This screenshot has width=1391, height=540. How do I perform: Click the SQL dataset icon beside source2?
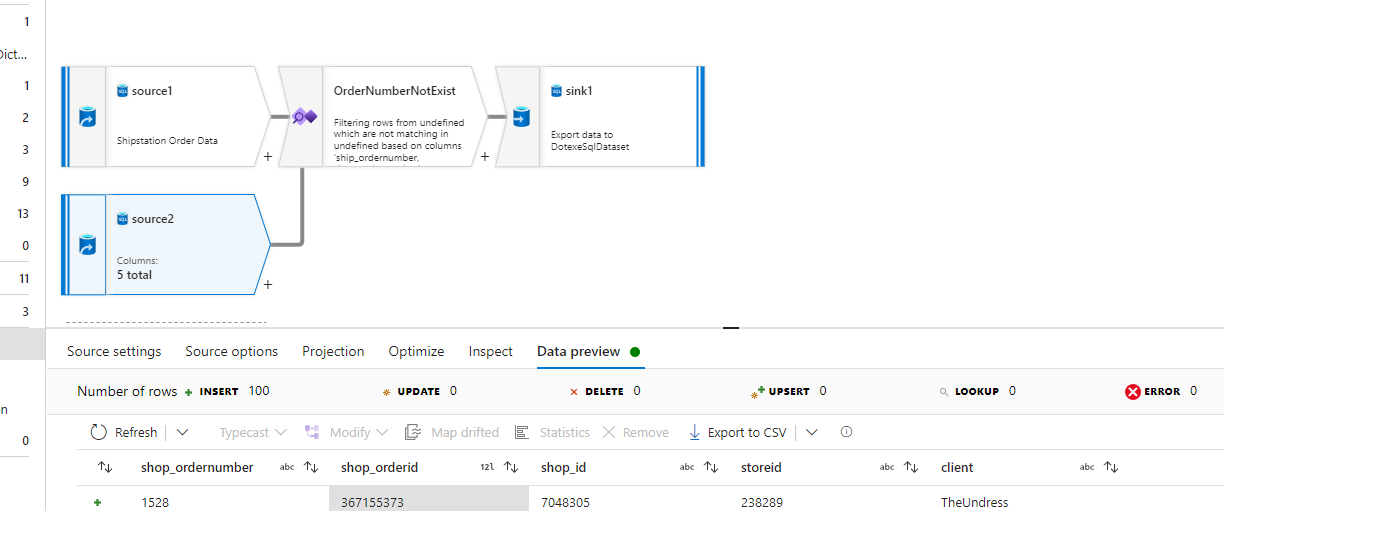123,219
